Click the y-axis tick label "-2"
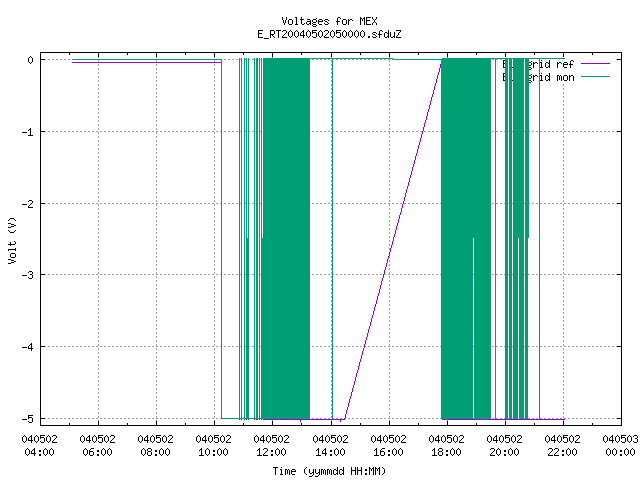Image resolution: width=640 pixels, height=480 pixels. pos(28,204)
